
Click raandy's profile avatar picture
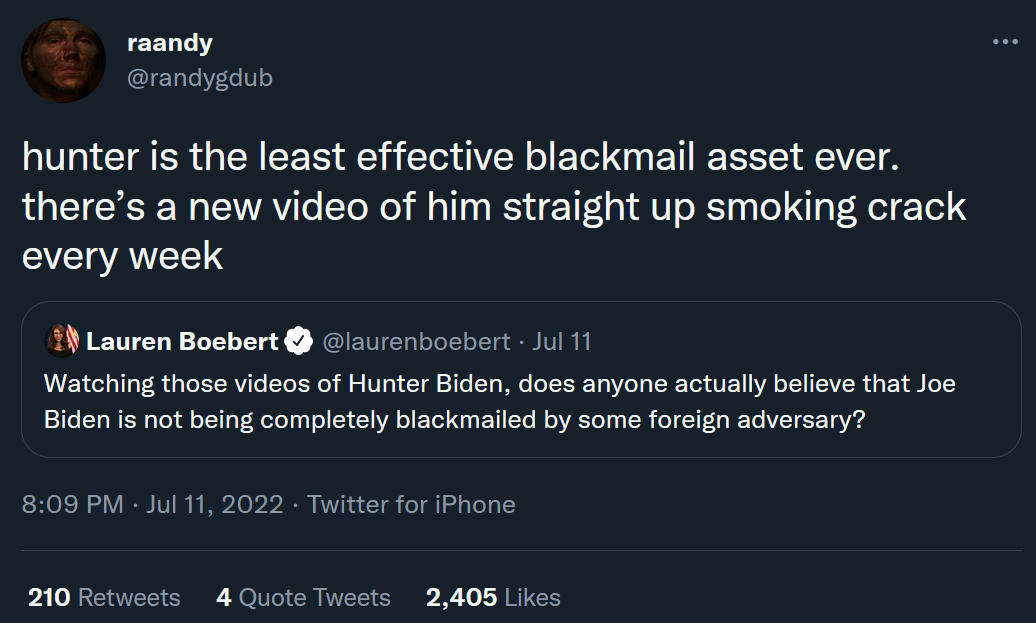click(63, 61)
